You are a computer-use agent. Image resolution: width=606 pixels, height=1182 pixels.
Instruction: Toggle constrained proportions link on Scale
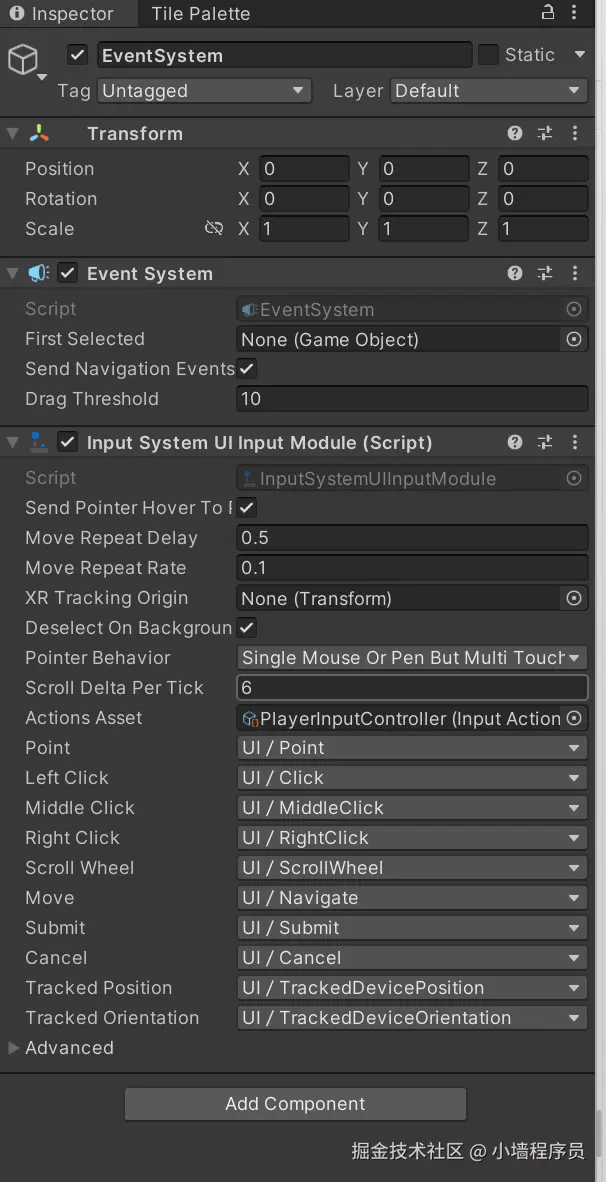214,229
